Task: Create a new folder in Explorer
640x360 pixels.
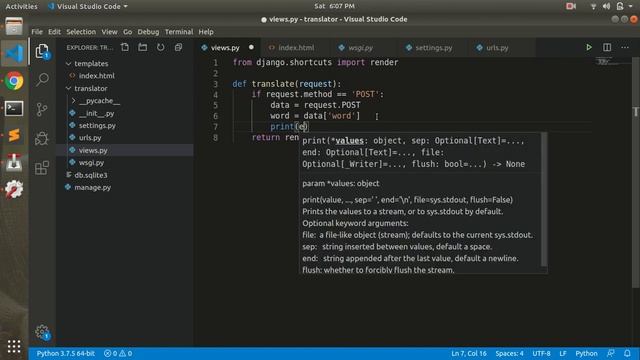Action: click(x=142, y=47)
